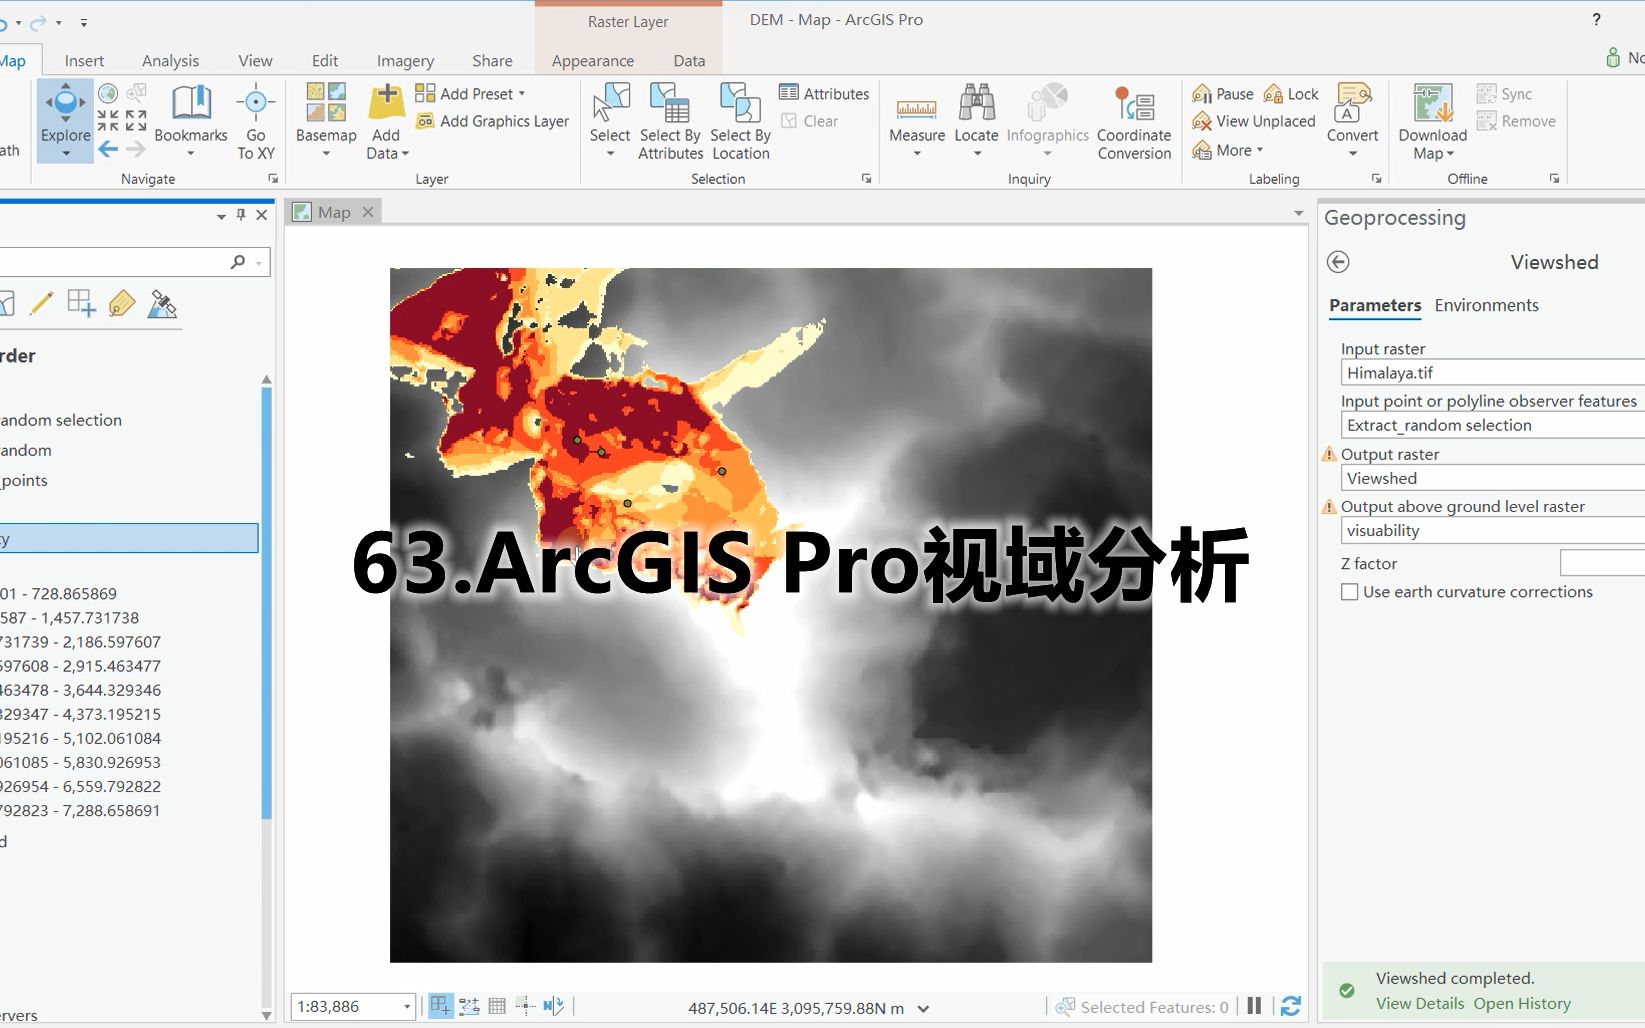Activate the Select tool
This screenshot has width=1645, height=1028.
(x=610, y=120)
